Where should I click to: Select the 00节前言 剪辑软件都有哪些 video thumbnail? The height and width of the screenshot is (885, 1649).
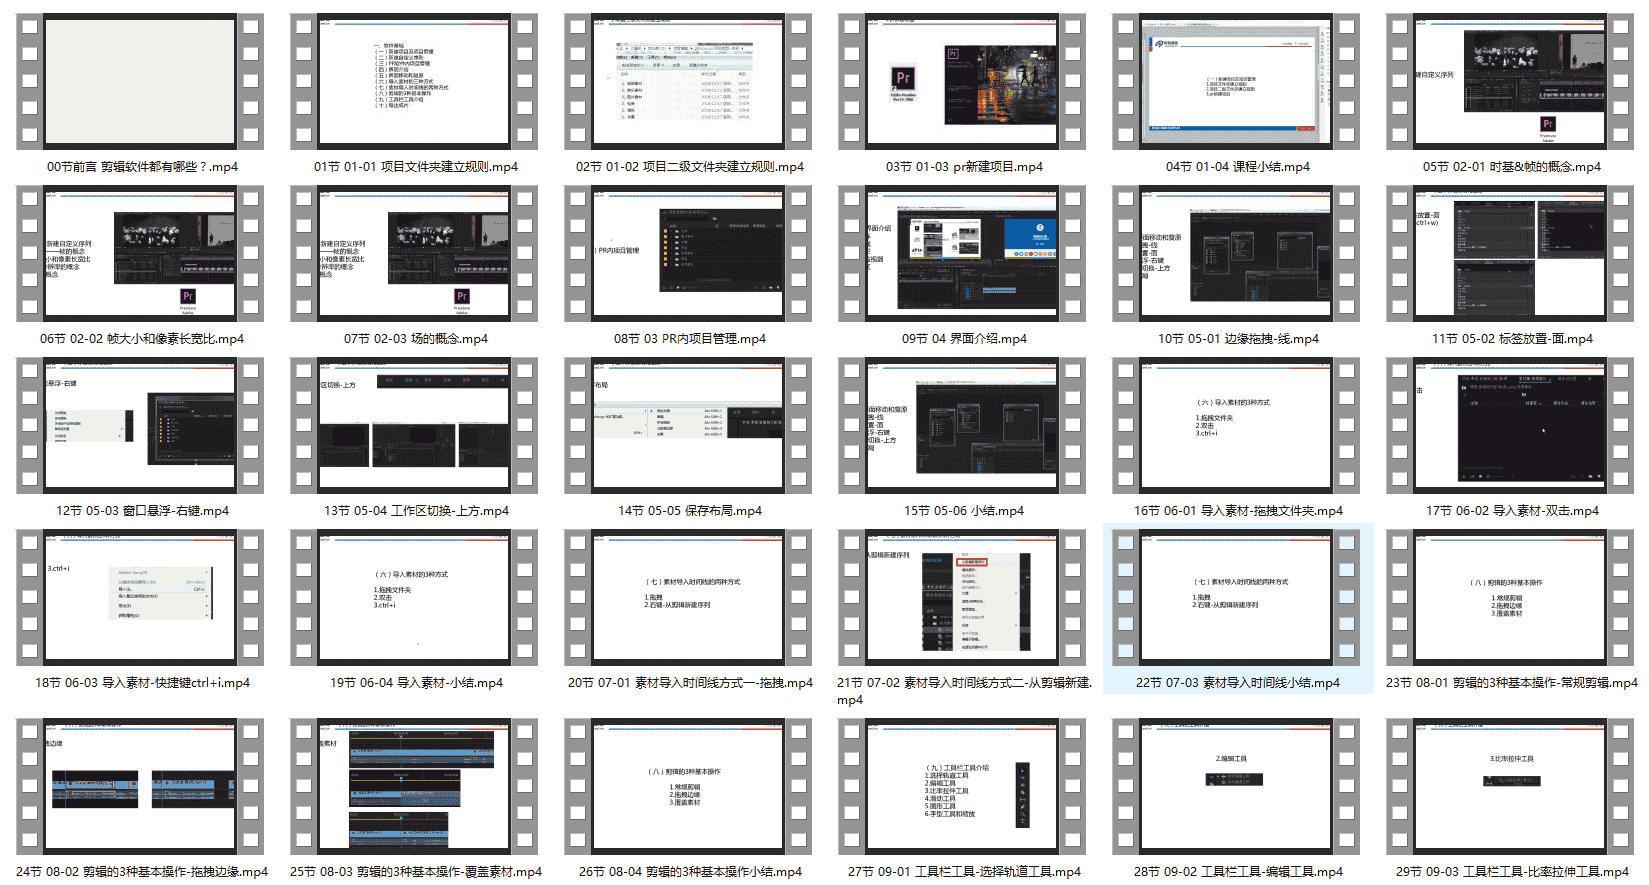point(140,82)
